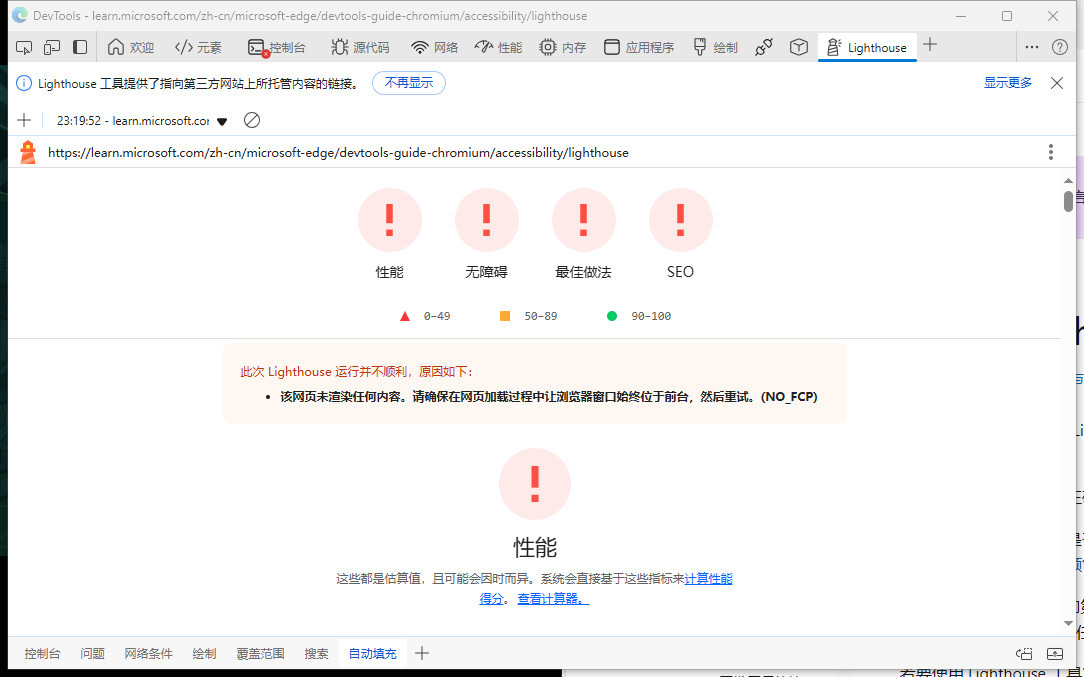Switch to the 控制台 tab in top toolbar
This screenshot has width=1084, height=677.
click(277, 47)
